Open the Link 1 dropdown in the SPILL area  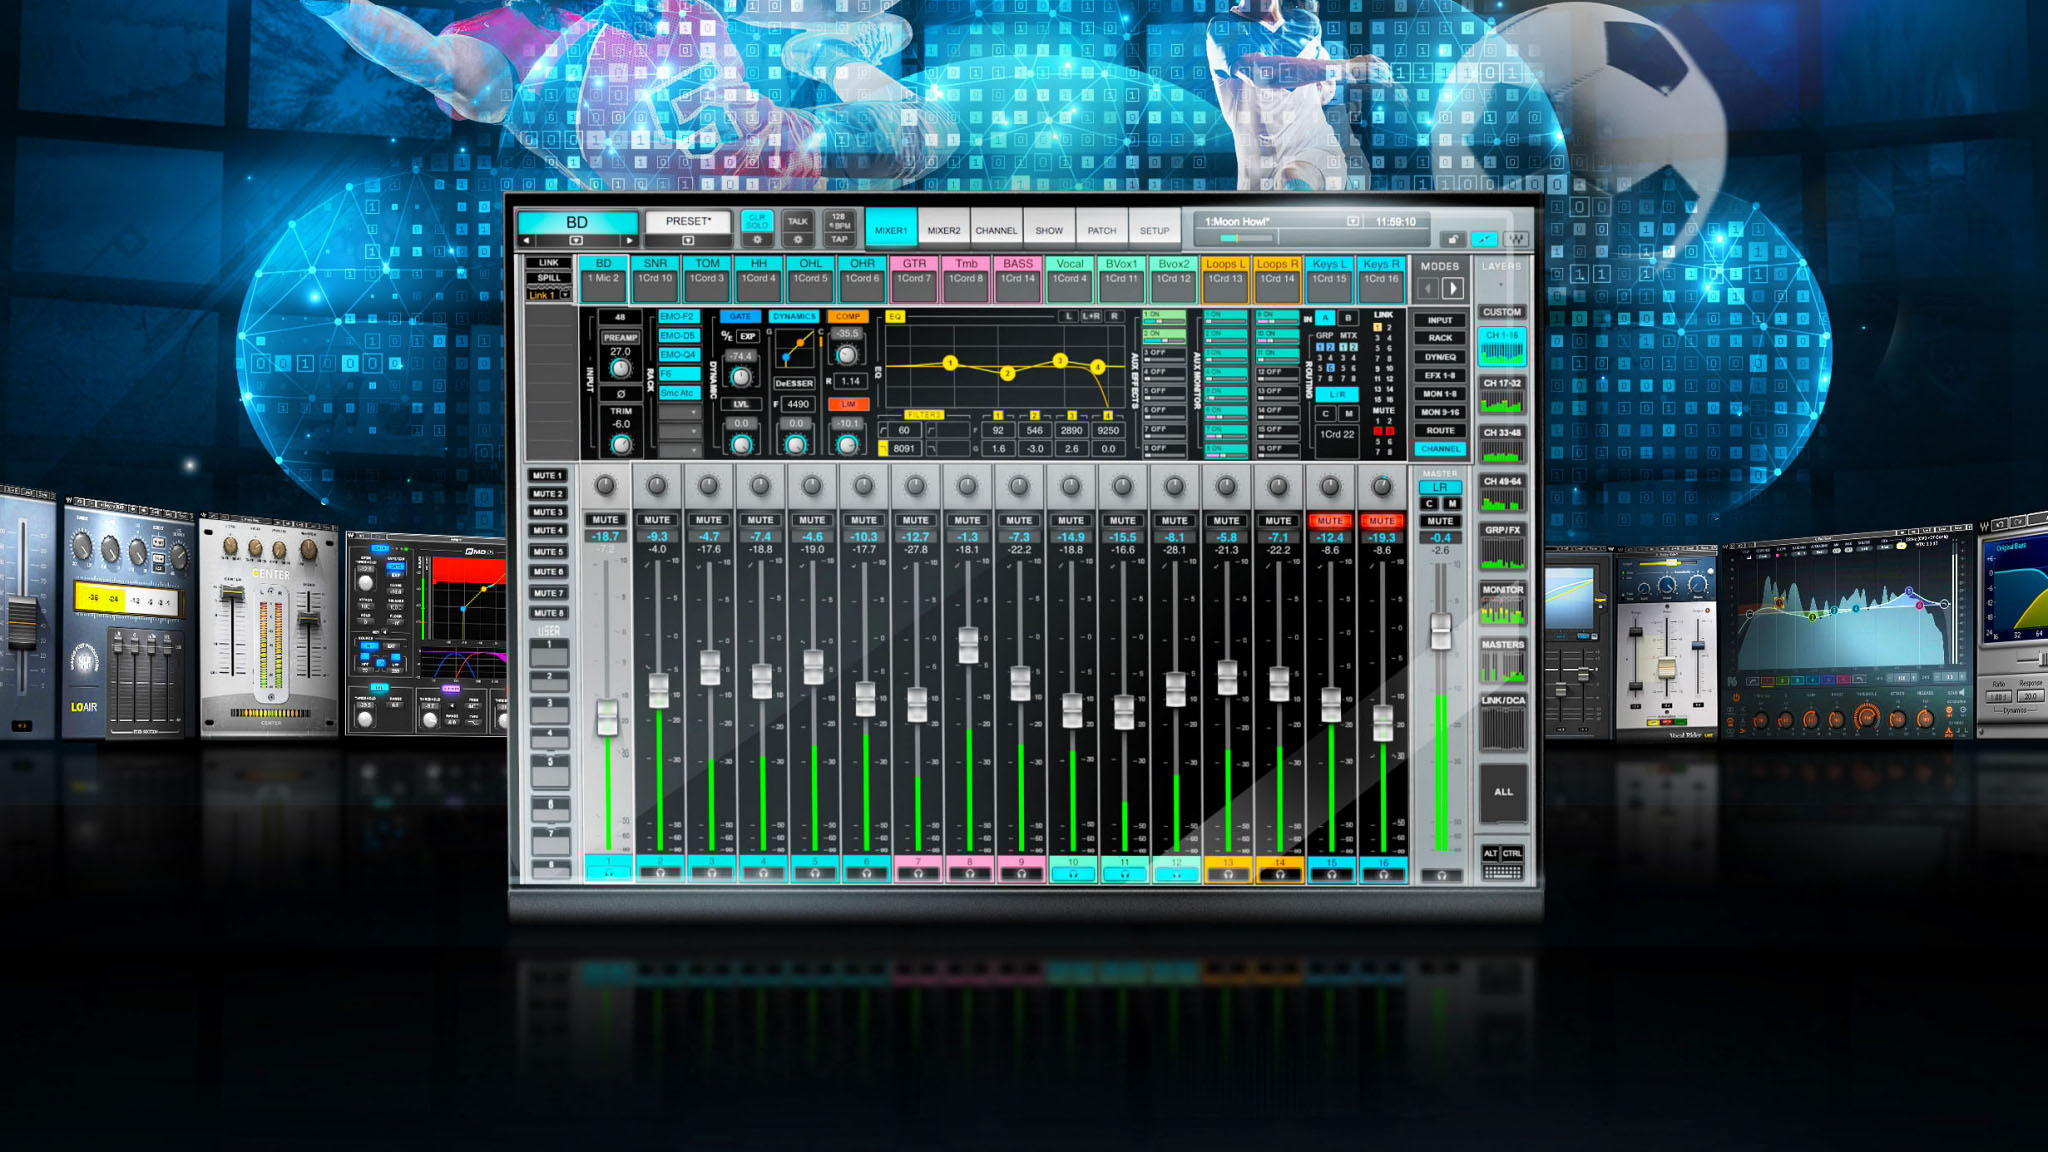[x=565, y=294]
